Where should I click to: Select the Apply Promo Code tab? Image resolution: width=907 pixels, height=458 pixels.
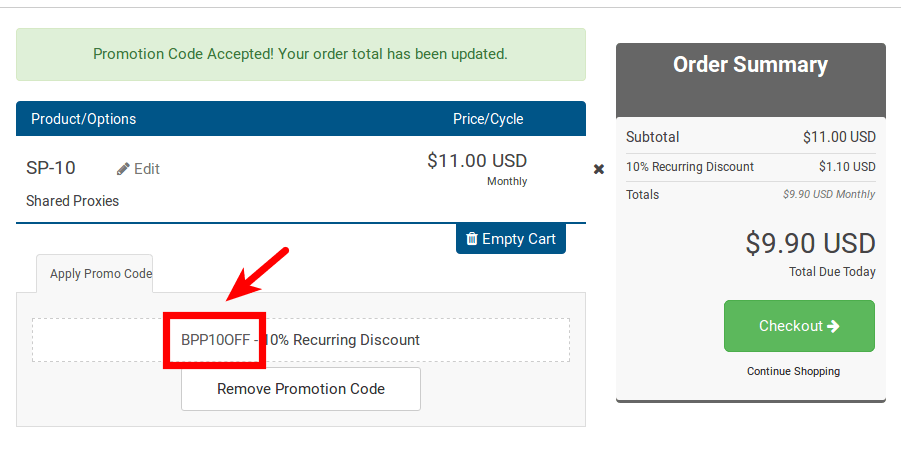click(95, 274)
